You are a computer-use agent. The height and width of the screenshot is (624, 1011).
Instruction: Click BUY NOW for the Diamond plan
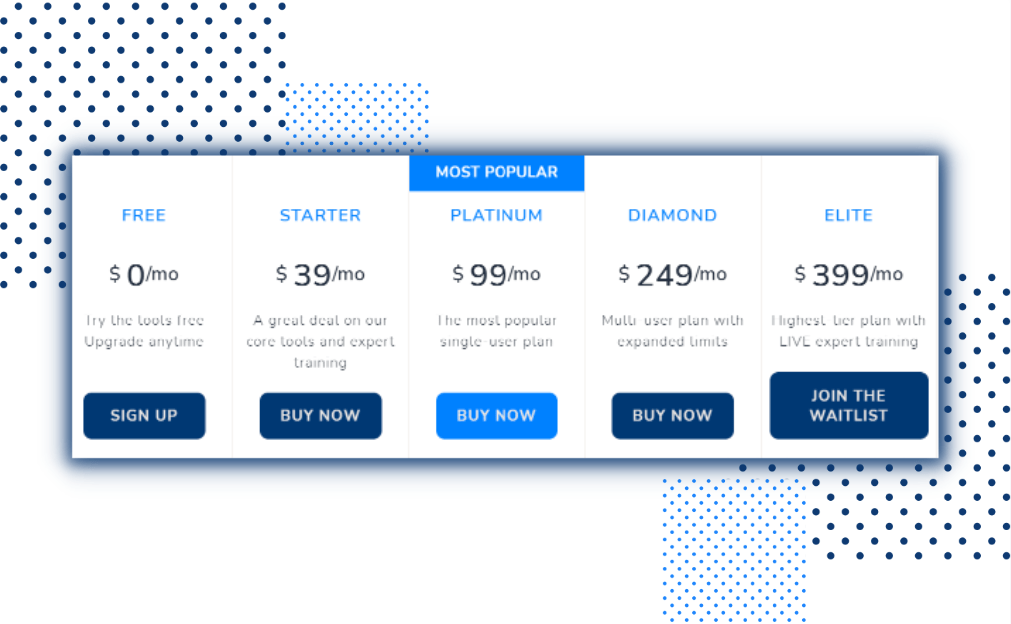(x=672, y=416)
